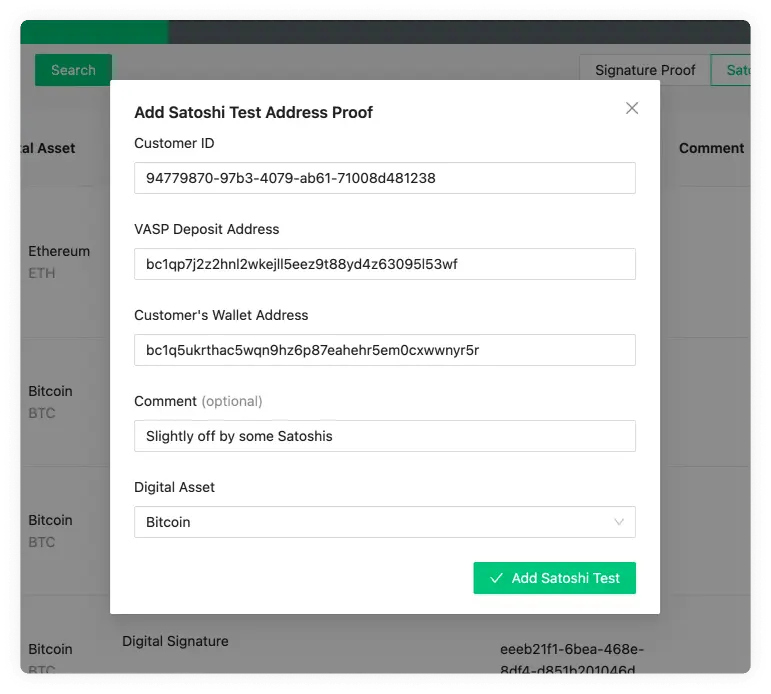Viewport: 771px width, 694px height.
Task: Open the Digital Asset Bitcoin dropdown
Action: [385, 522]
